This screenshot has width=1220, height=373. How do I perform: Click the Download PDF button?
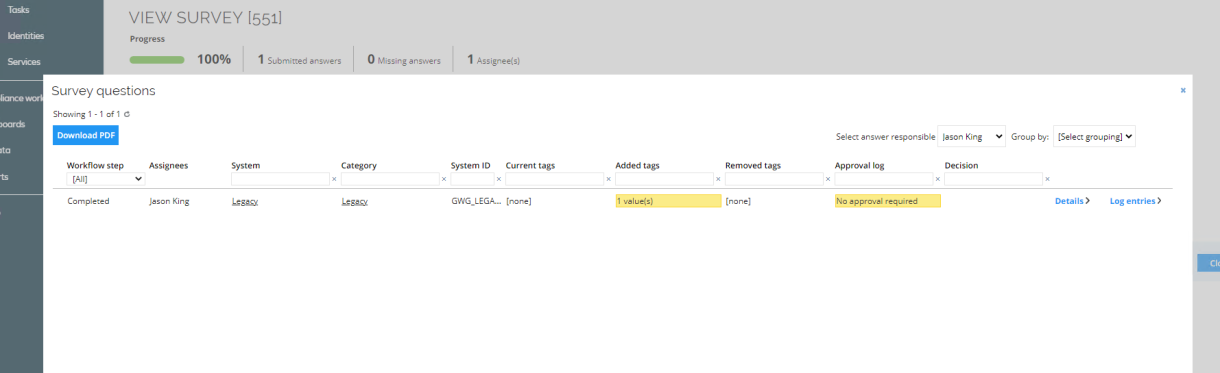coord(86,135)
